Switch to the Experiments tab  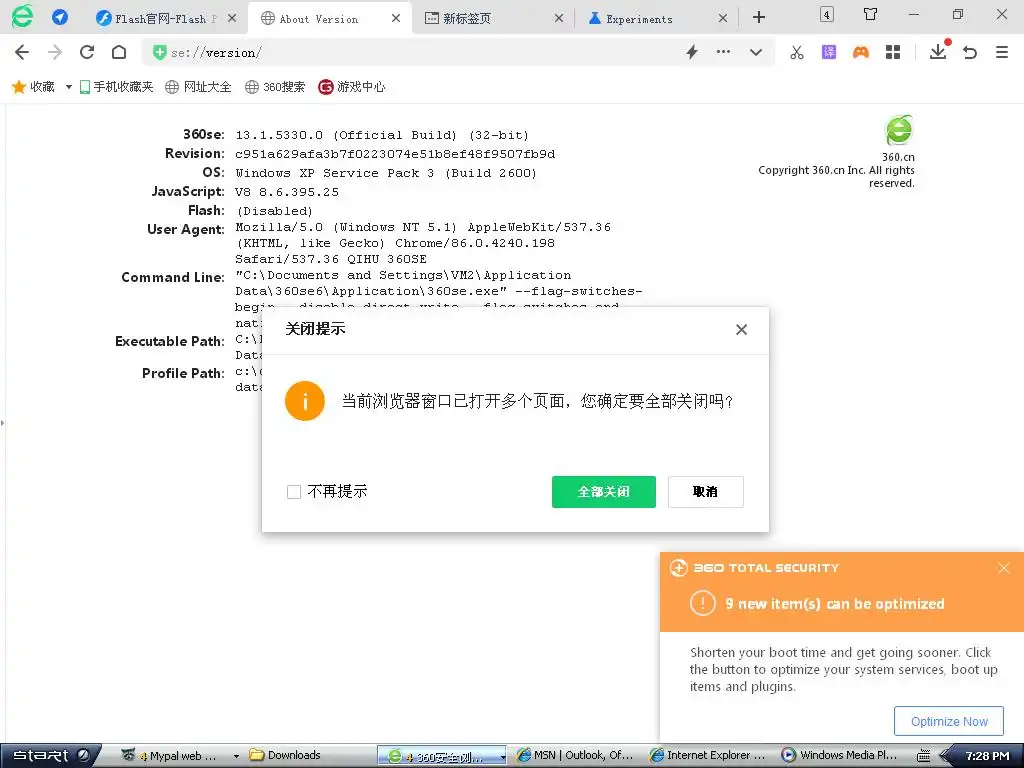(x=639, y=19)
